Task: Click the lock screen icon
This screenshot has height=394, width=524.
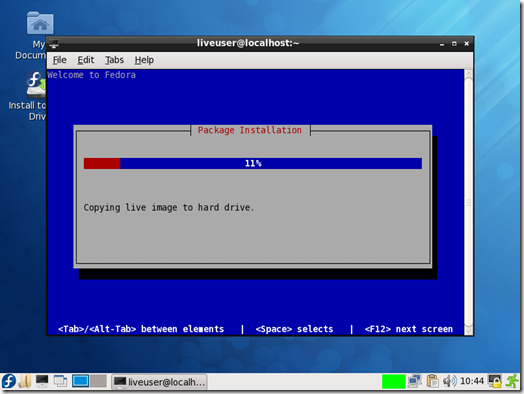Action: [x=495, y=381]
